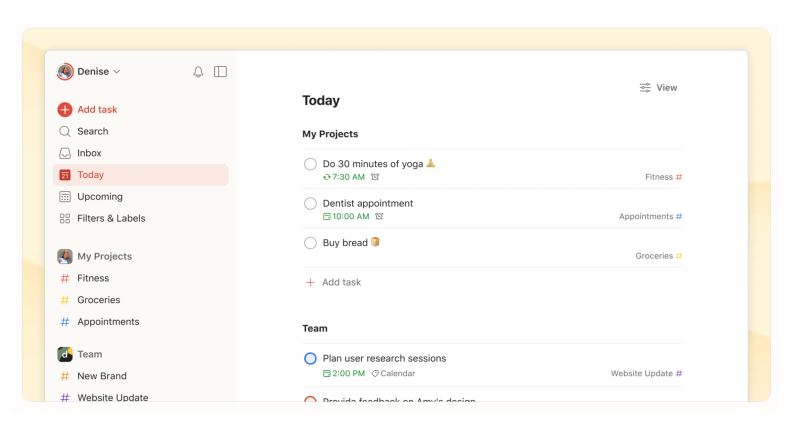Follow the Website Update link on research task

(x=646, y=373)
